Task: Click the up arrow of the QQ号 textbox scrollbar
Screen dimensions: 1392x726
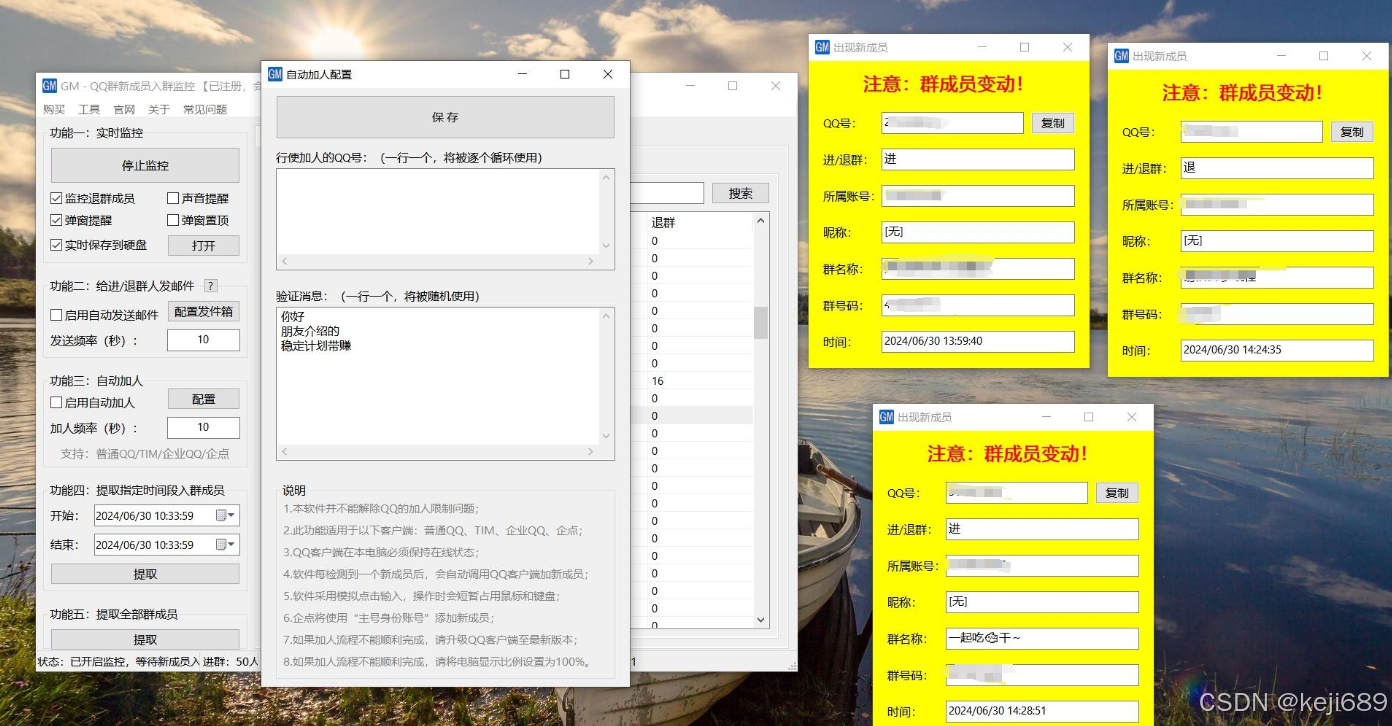Action: [606, 178]
